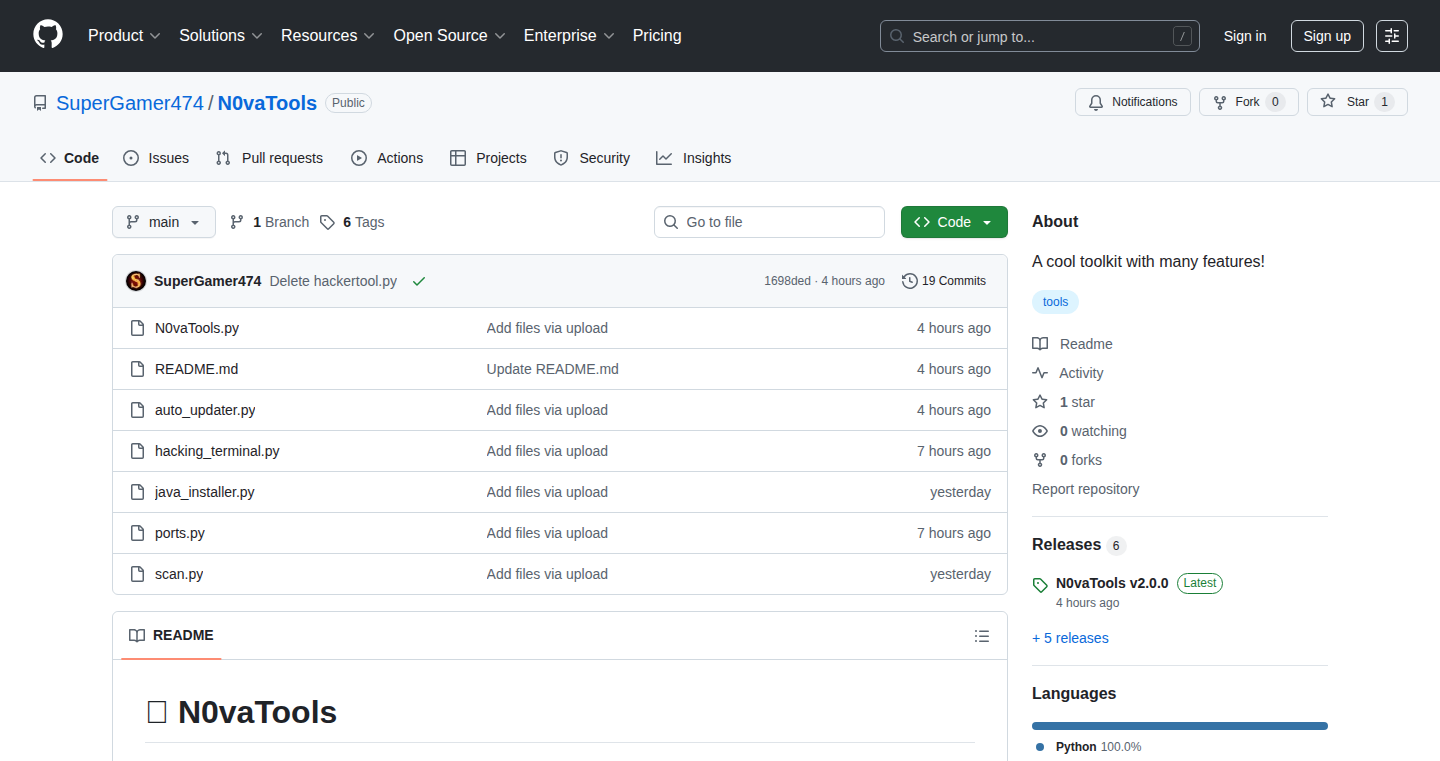Screen dimensions: 1440x761
Task: Focus the Search or jump to field
Action: (1040, 36)
